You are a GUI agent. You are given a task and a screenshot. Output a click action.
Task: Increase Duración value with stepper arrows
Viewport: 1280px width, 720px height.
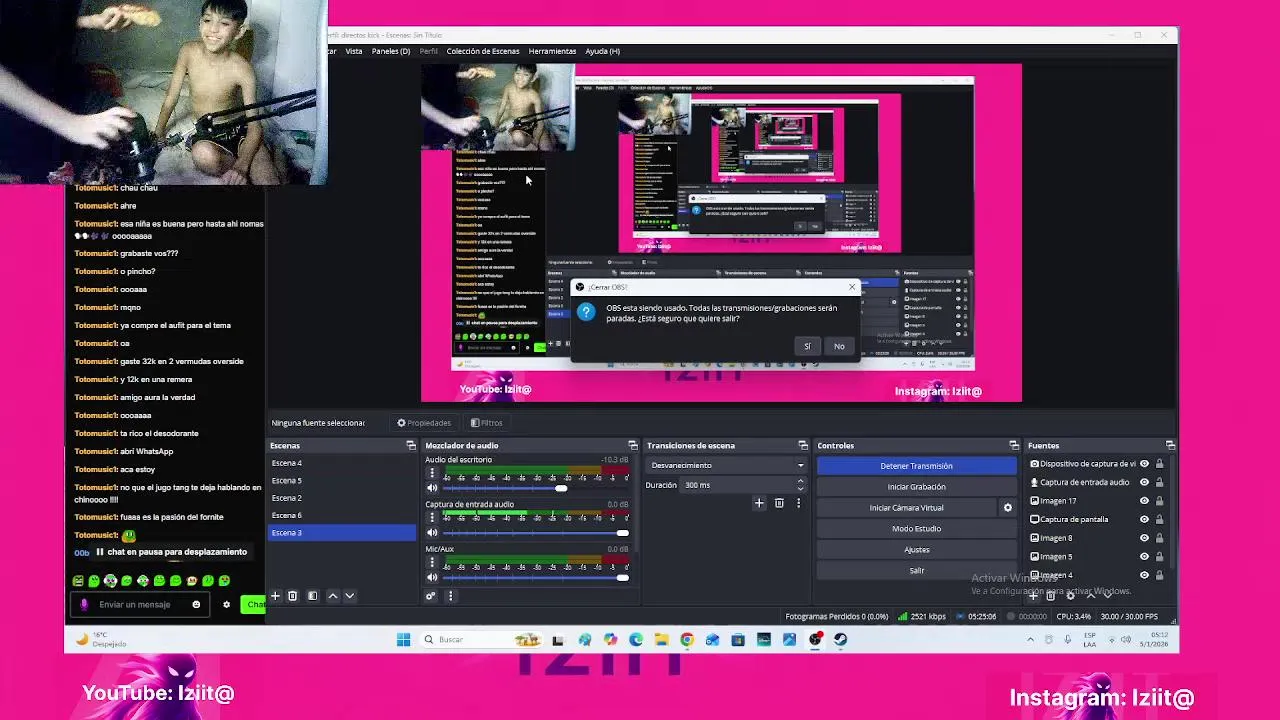(800, 481)
